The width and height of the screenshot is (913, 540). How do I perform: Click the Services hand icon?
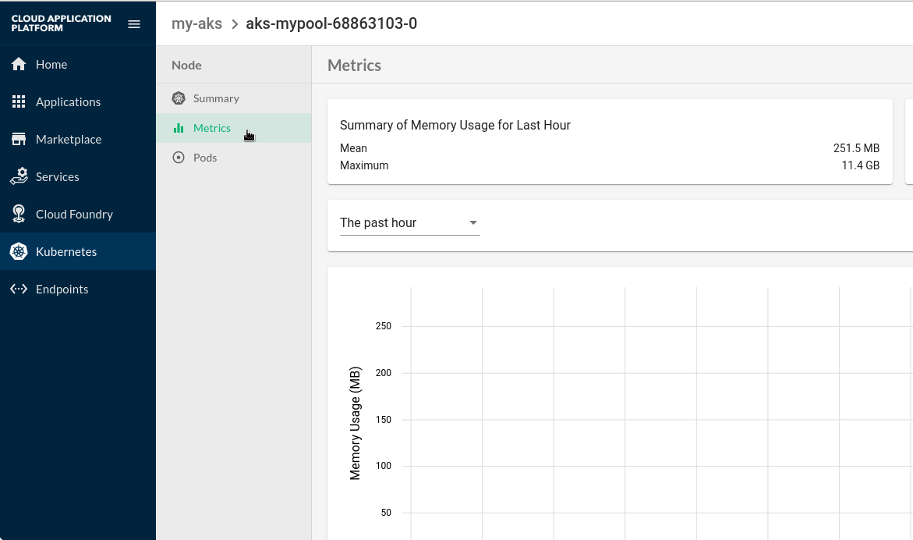point(18,177)
